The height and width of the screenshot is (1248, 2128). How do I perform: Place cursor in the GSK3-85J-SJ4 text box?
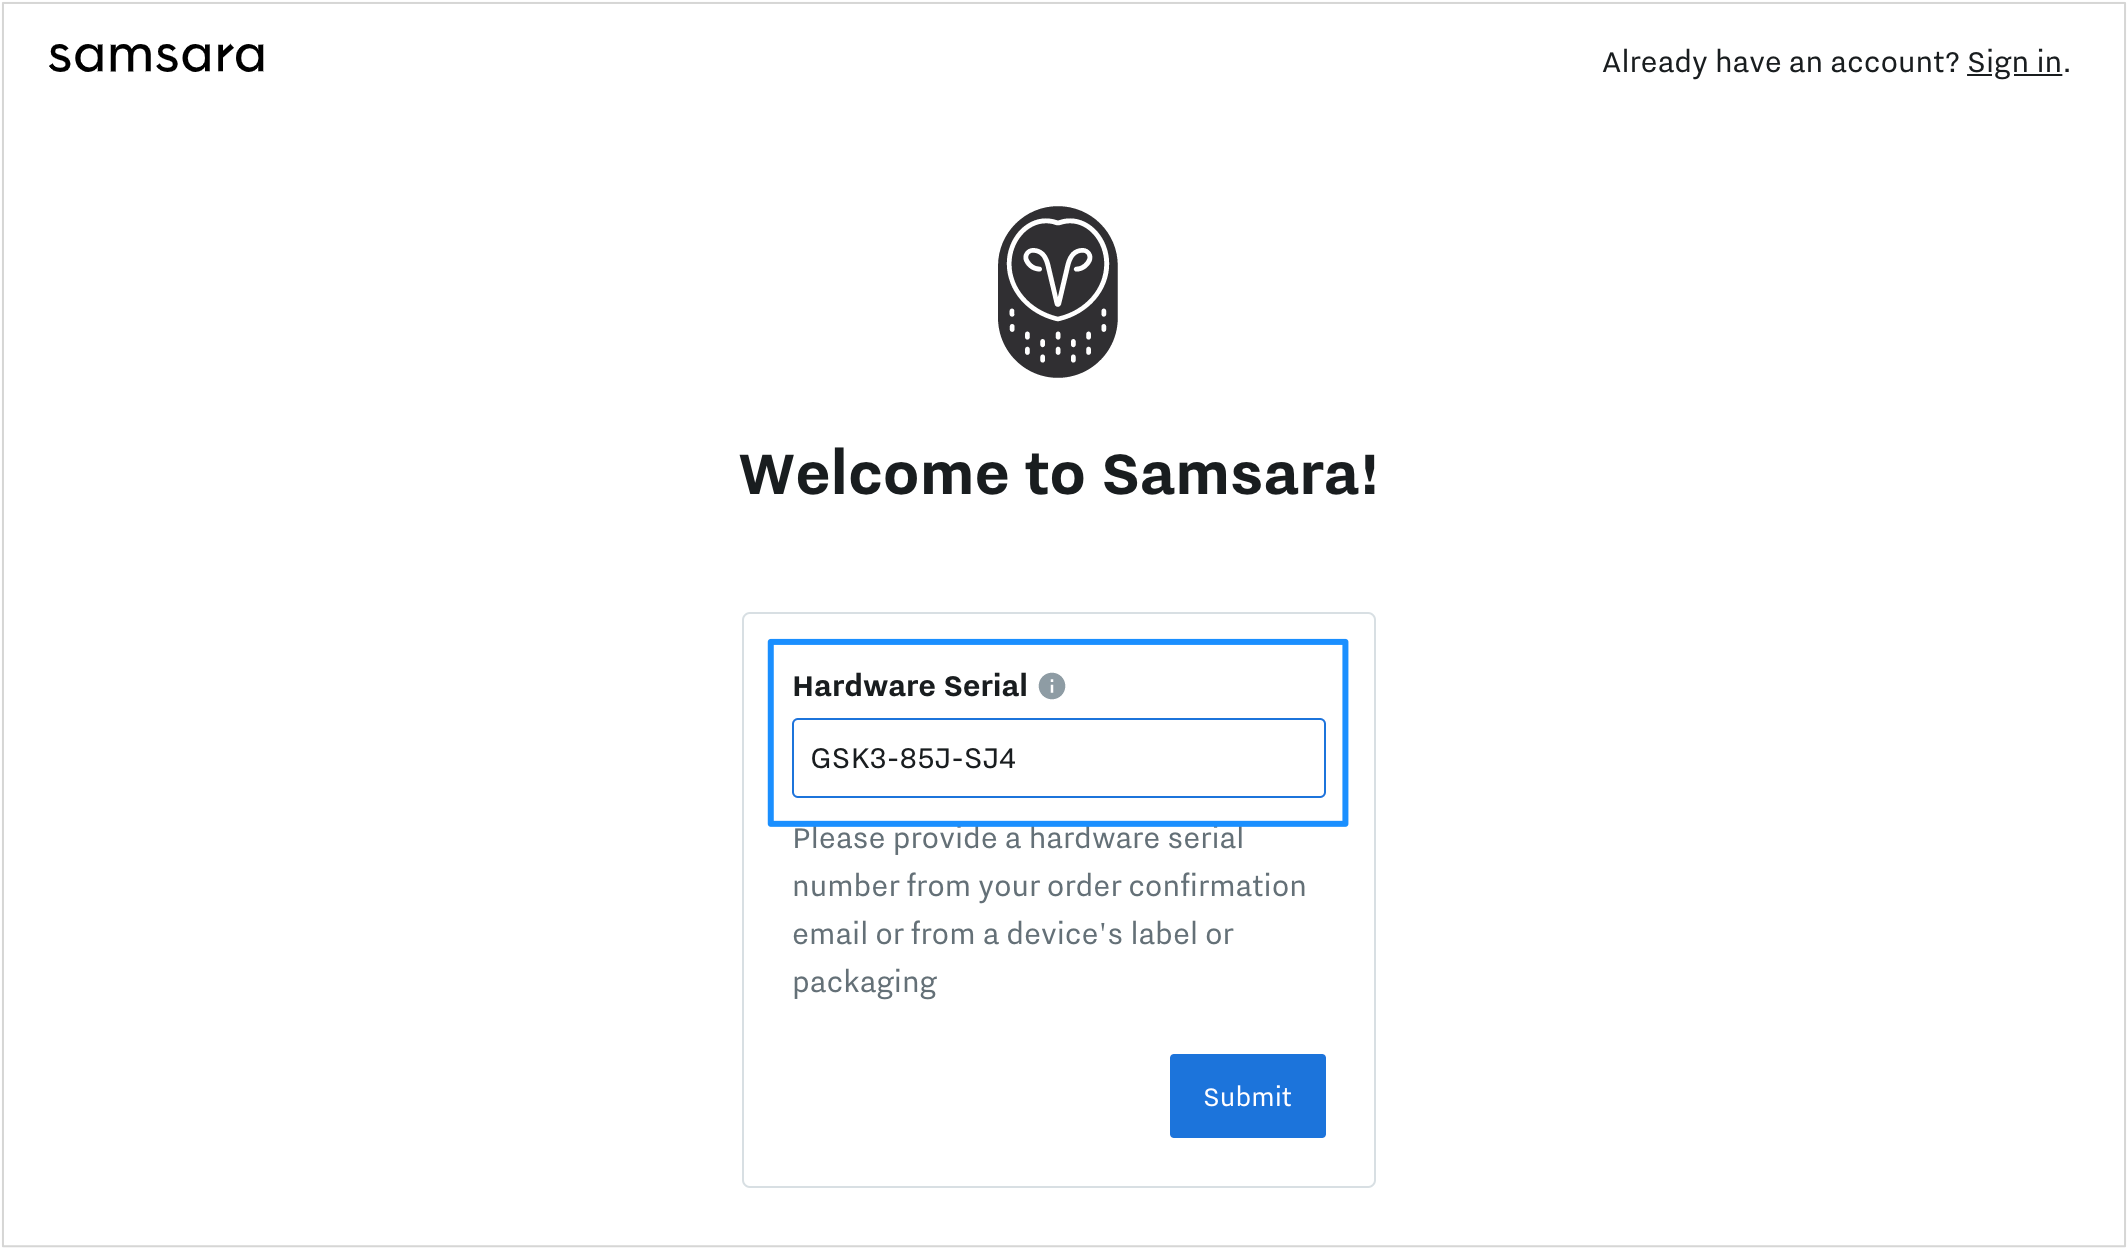[x=1058, y=758]
